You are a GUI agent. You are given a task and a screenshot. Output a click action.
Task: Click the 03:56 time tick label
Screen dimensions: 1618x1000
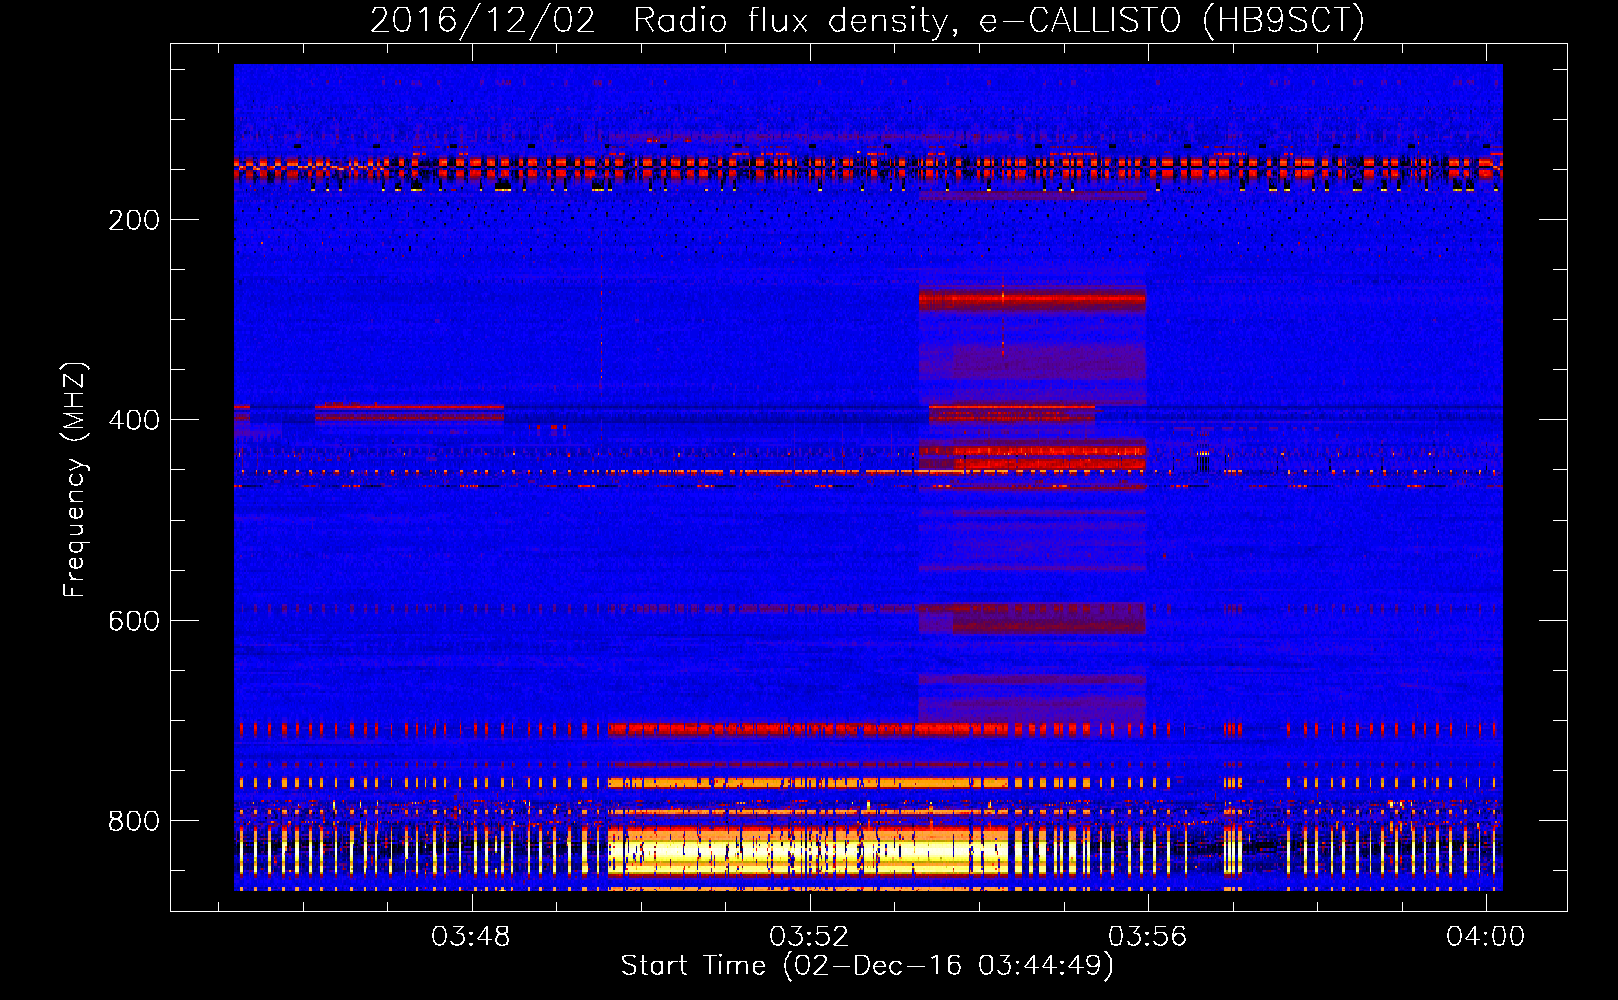[x=1148, y=937]
